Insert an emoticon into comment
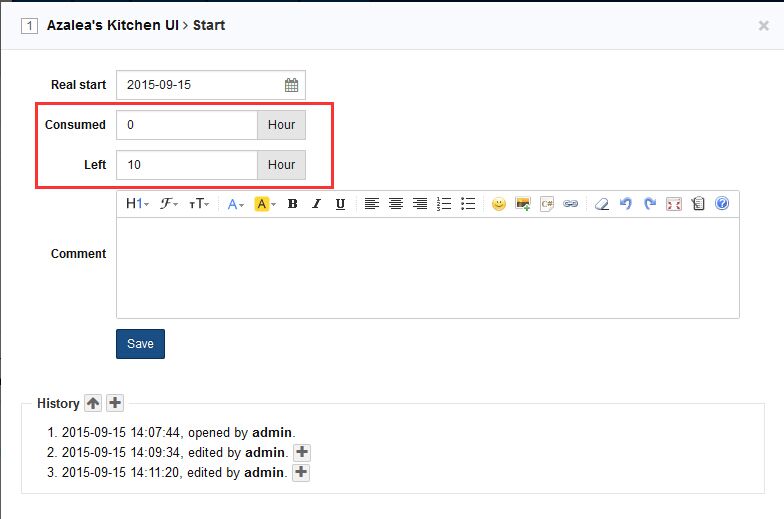Image resolution: width=784 pixels, height=519 pixels. (x=498, y=204)
